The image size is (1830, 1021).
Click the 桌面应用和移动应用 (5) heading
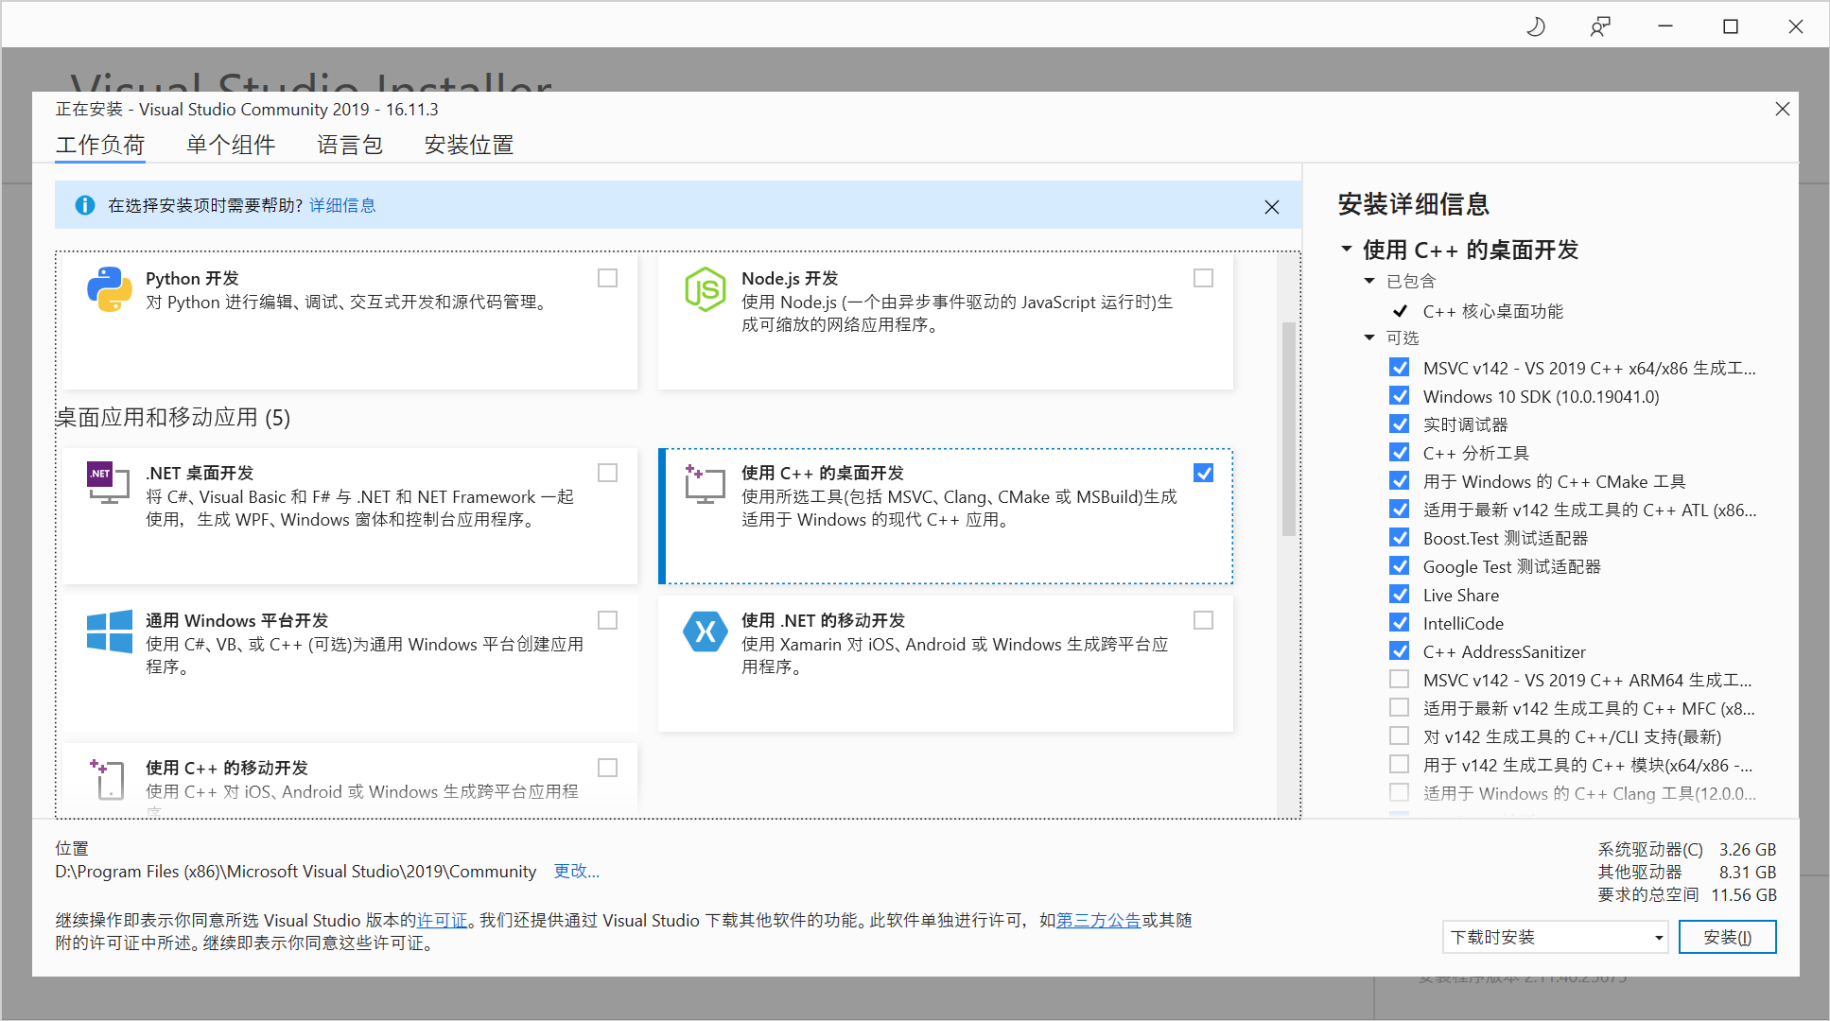[173, 417]
